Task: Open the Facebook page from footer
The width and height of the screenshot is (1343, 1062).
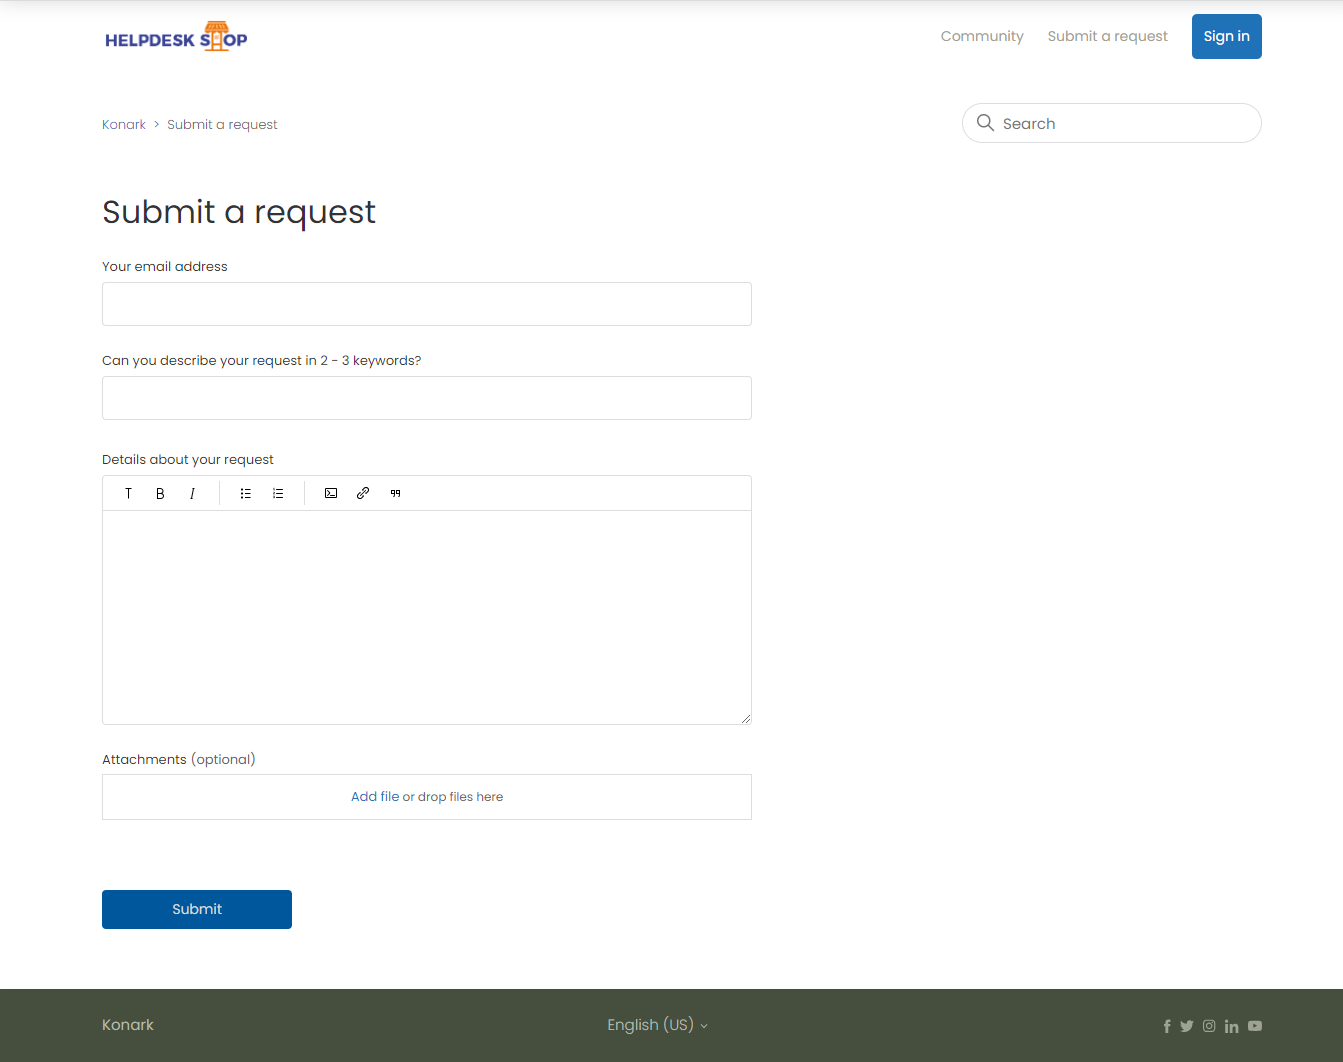Action: click(x=1166, y=1026)
